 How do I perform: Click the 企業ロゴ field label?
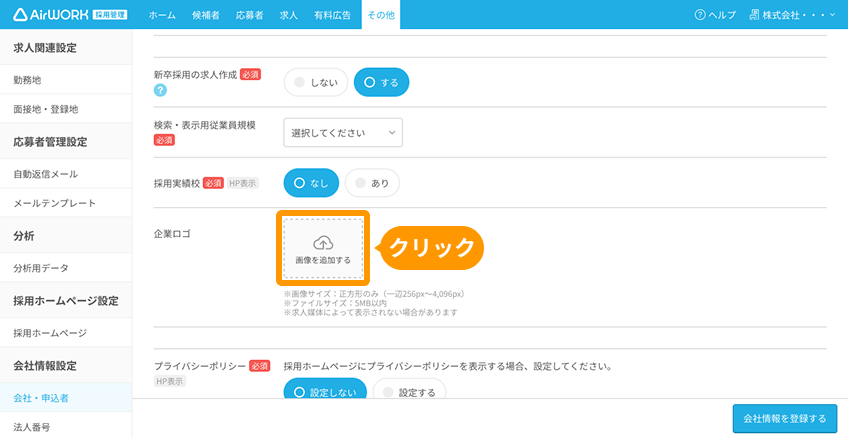(173, 234)
